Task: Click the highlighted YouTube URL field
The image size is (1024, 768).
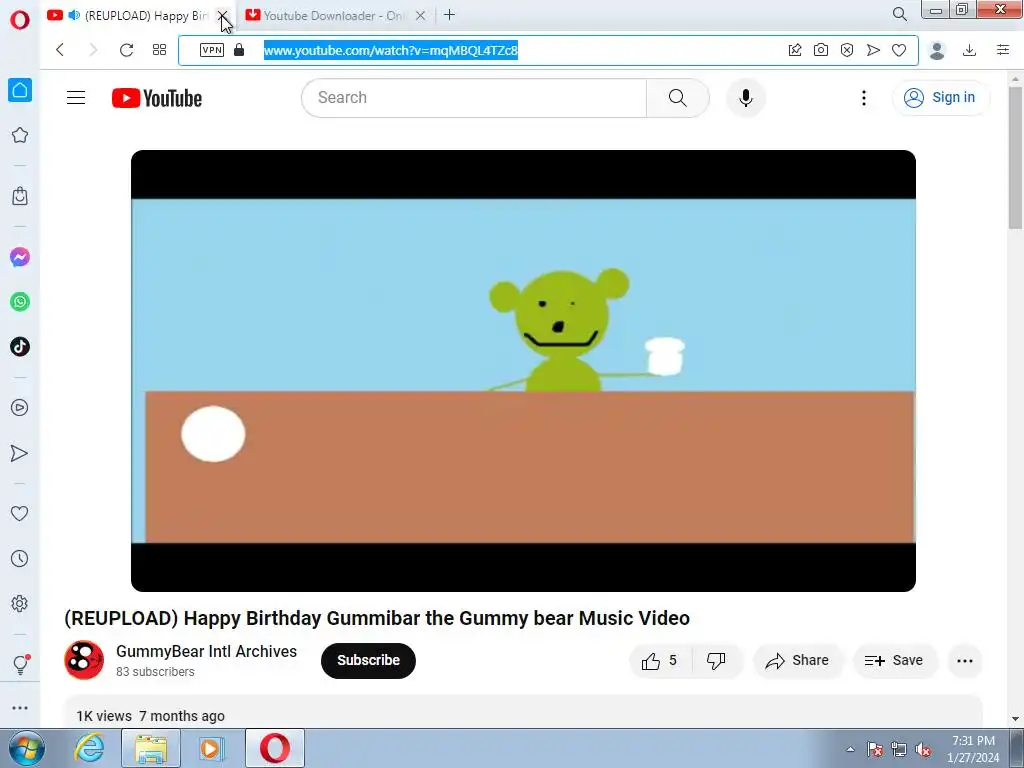Action: click(x=391, y=50)
